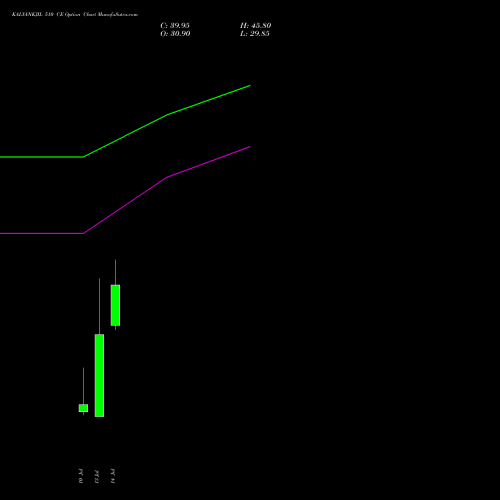This screenshot has width=500, height=500.
Task: Click the chart title text at top left
Action: coord(75,15)
